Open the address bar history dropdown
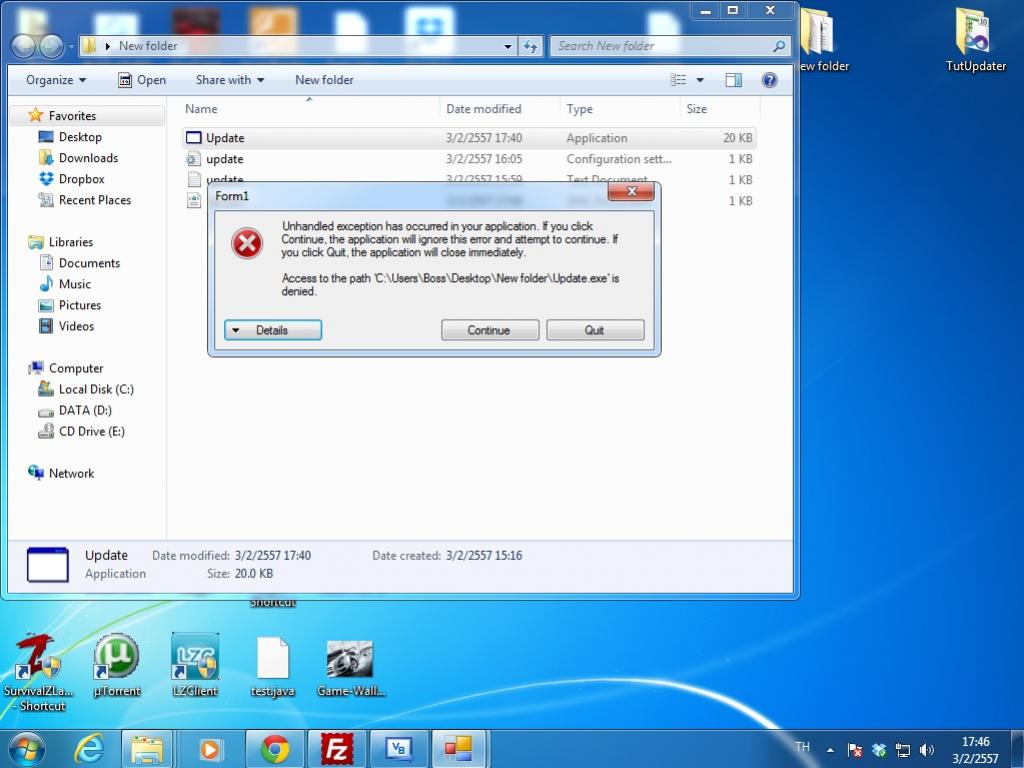 pos(507,46)
